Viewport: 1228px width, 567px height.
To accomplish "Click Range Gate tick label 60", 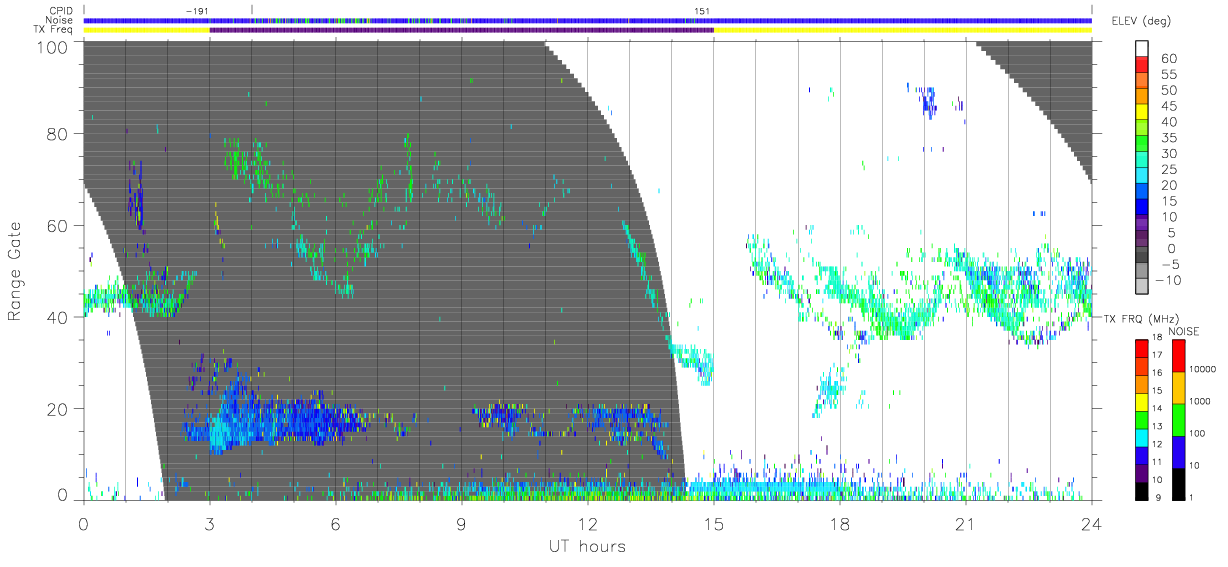I will click(x=58, y=225).
